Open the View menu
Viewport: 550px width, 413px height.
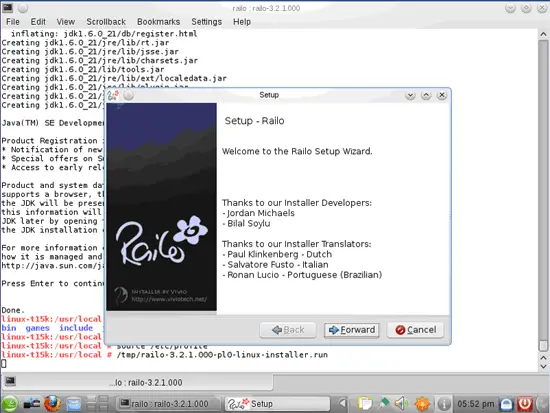pyautogui.click(x=66, y=22)
